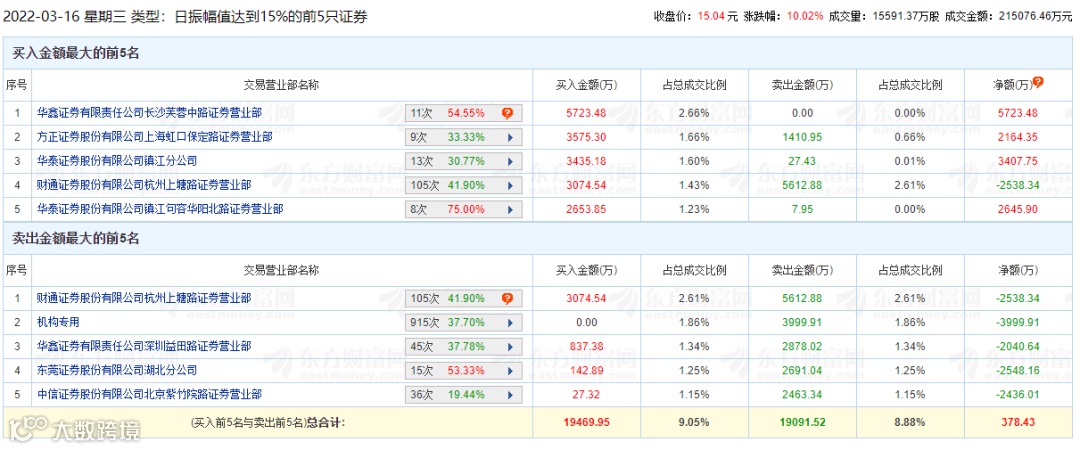The width and height of the screenshot is (1080, 450).
Task: Click 买入金额(万) column header in buy table
Action: pyautogui.click(x=586, y=85)
